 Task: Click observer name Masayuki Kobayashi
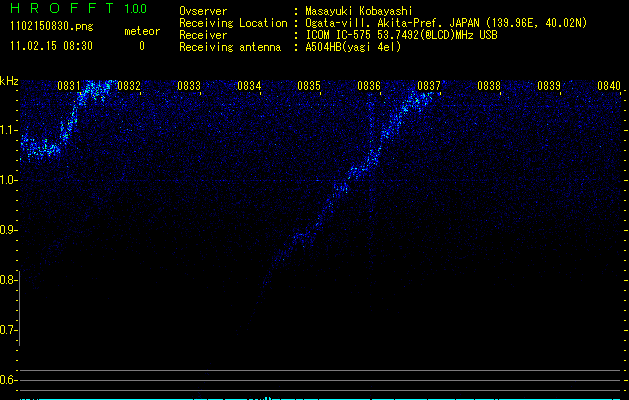(x=359, y=11)
